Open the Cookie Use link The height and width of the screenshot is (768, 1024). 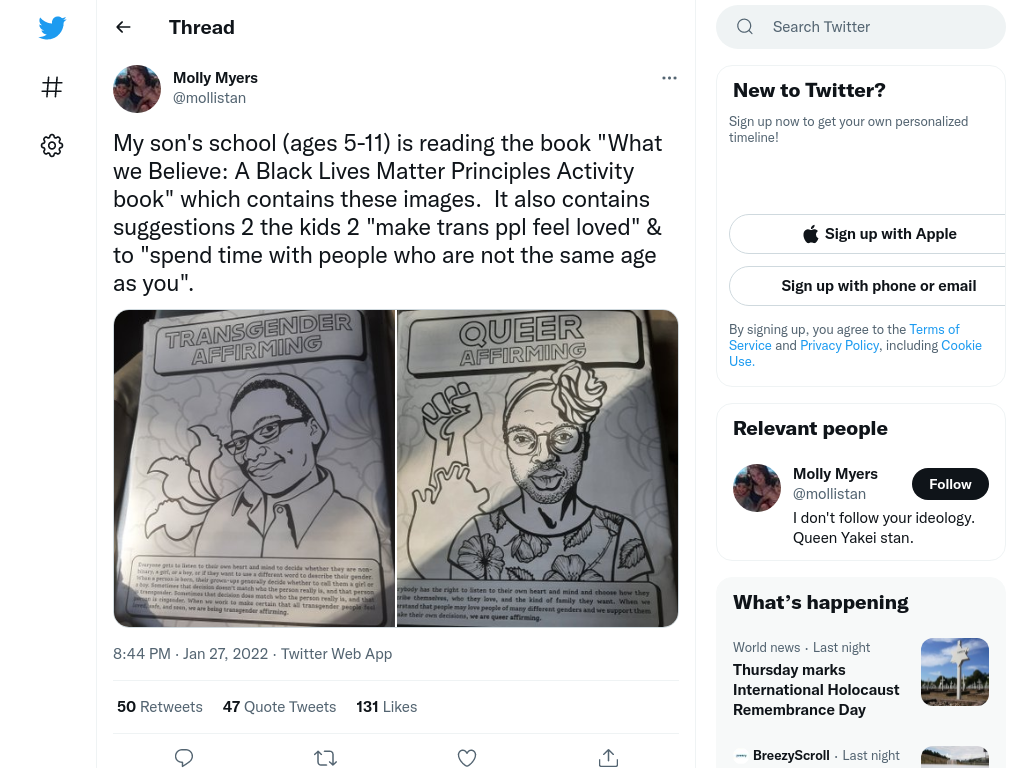[856, 353]
